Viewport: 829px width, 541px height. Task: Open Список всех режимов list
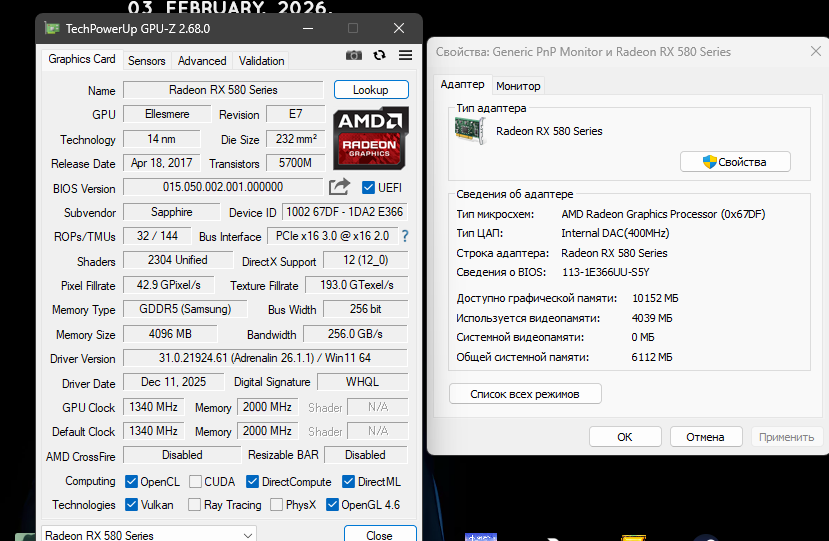coord(525,394)
